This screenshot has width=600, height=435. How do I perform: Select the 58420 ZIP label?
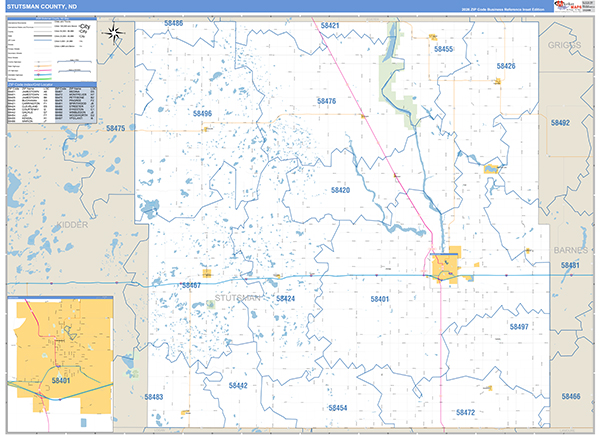click(x=341, y=190)
